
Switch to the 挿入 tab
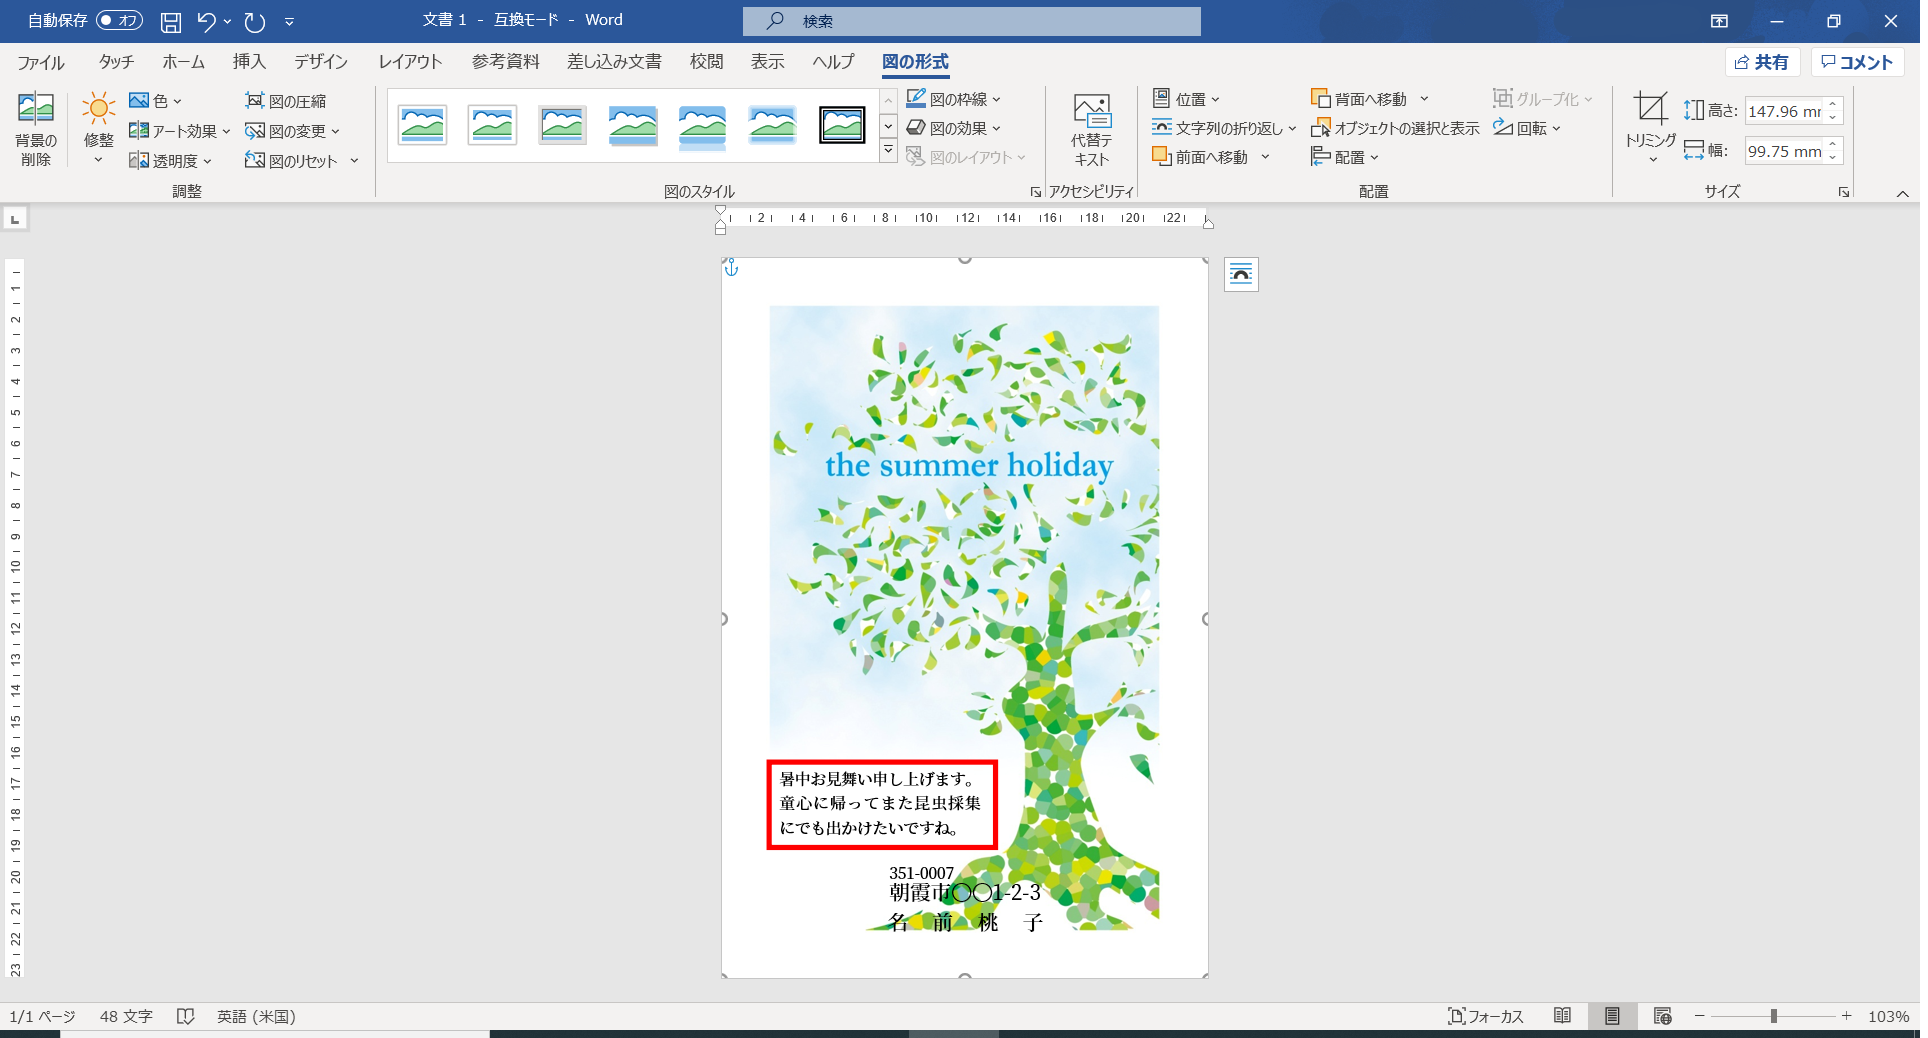click(x=249, y=62)
